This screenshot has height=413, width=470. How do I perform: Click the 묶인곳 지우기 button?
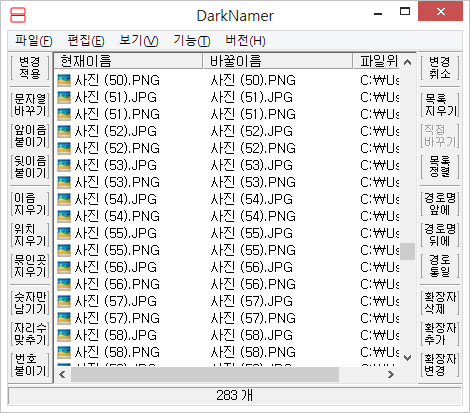click(x=30, y=266)
